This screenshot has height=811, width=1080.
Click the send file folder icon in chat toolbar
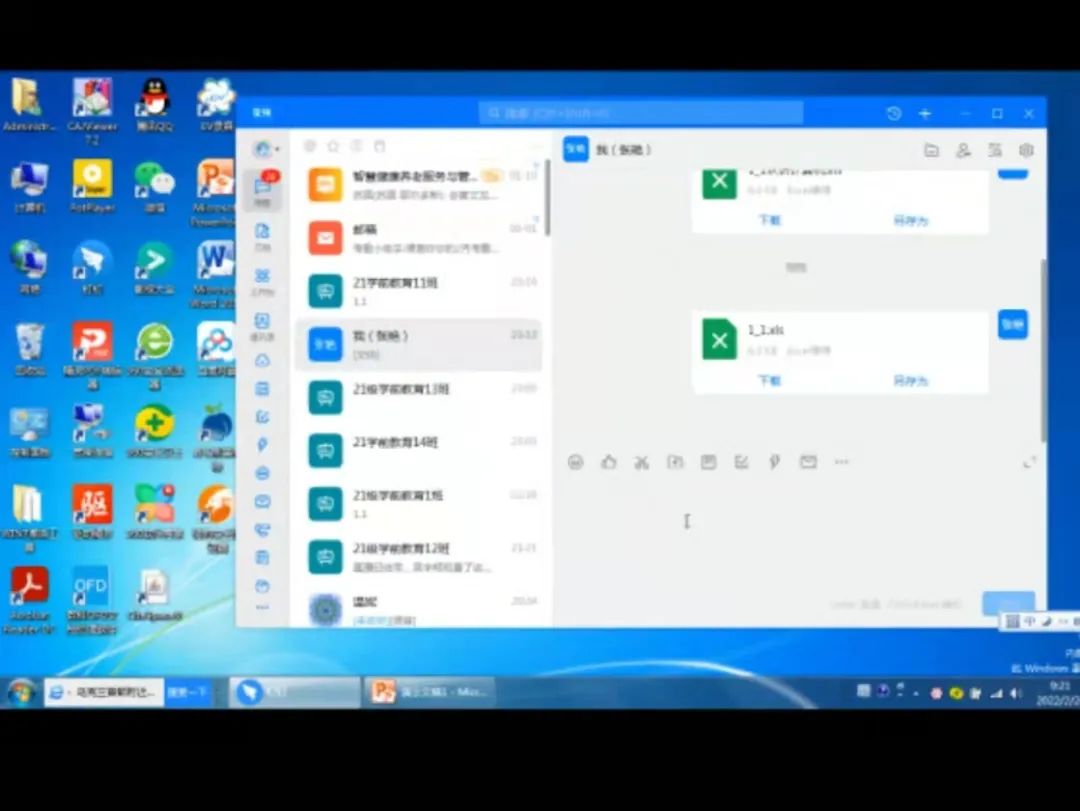(675, 462)
